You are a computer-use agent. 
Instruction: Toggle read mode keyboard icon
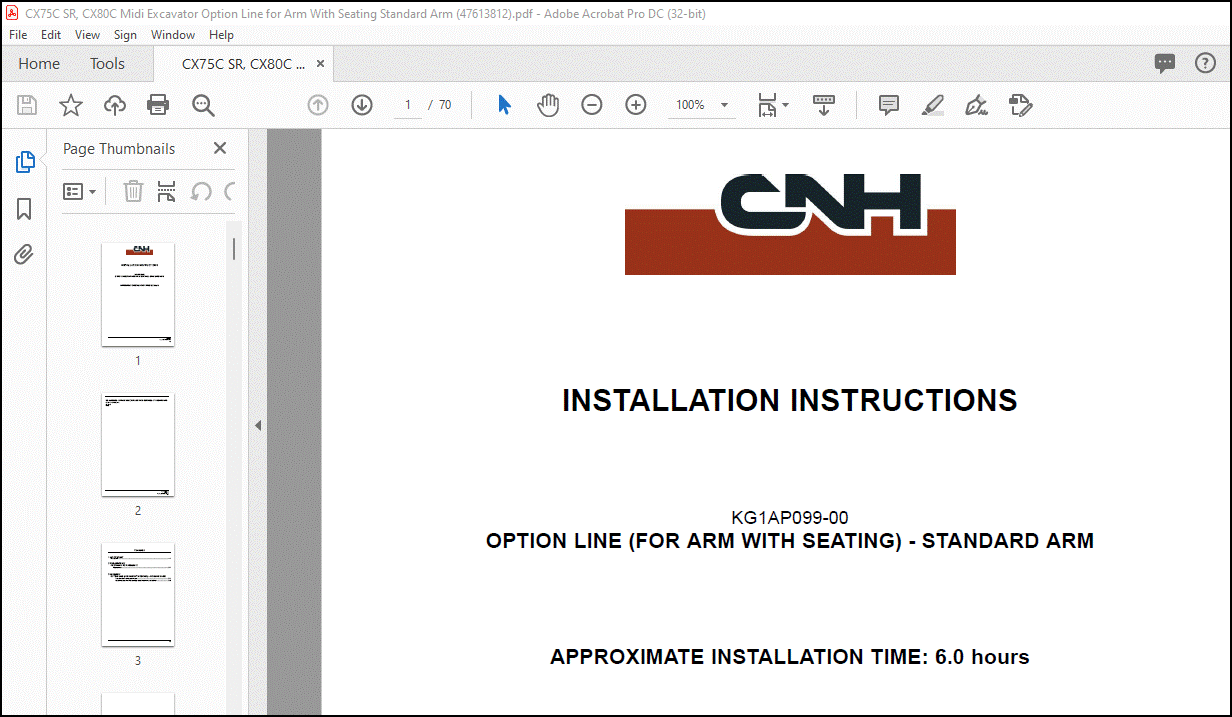point(824,105)
